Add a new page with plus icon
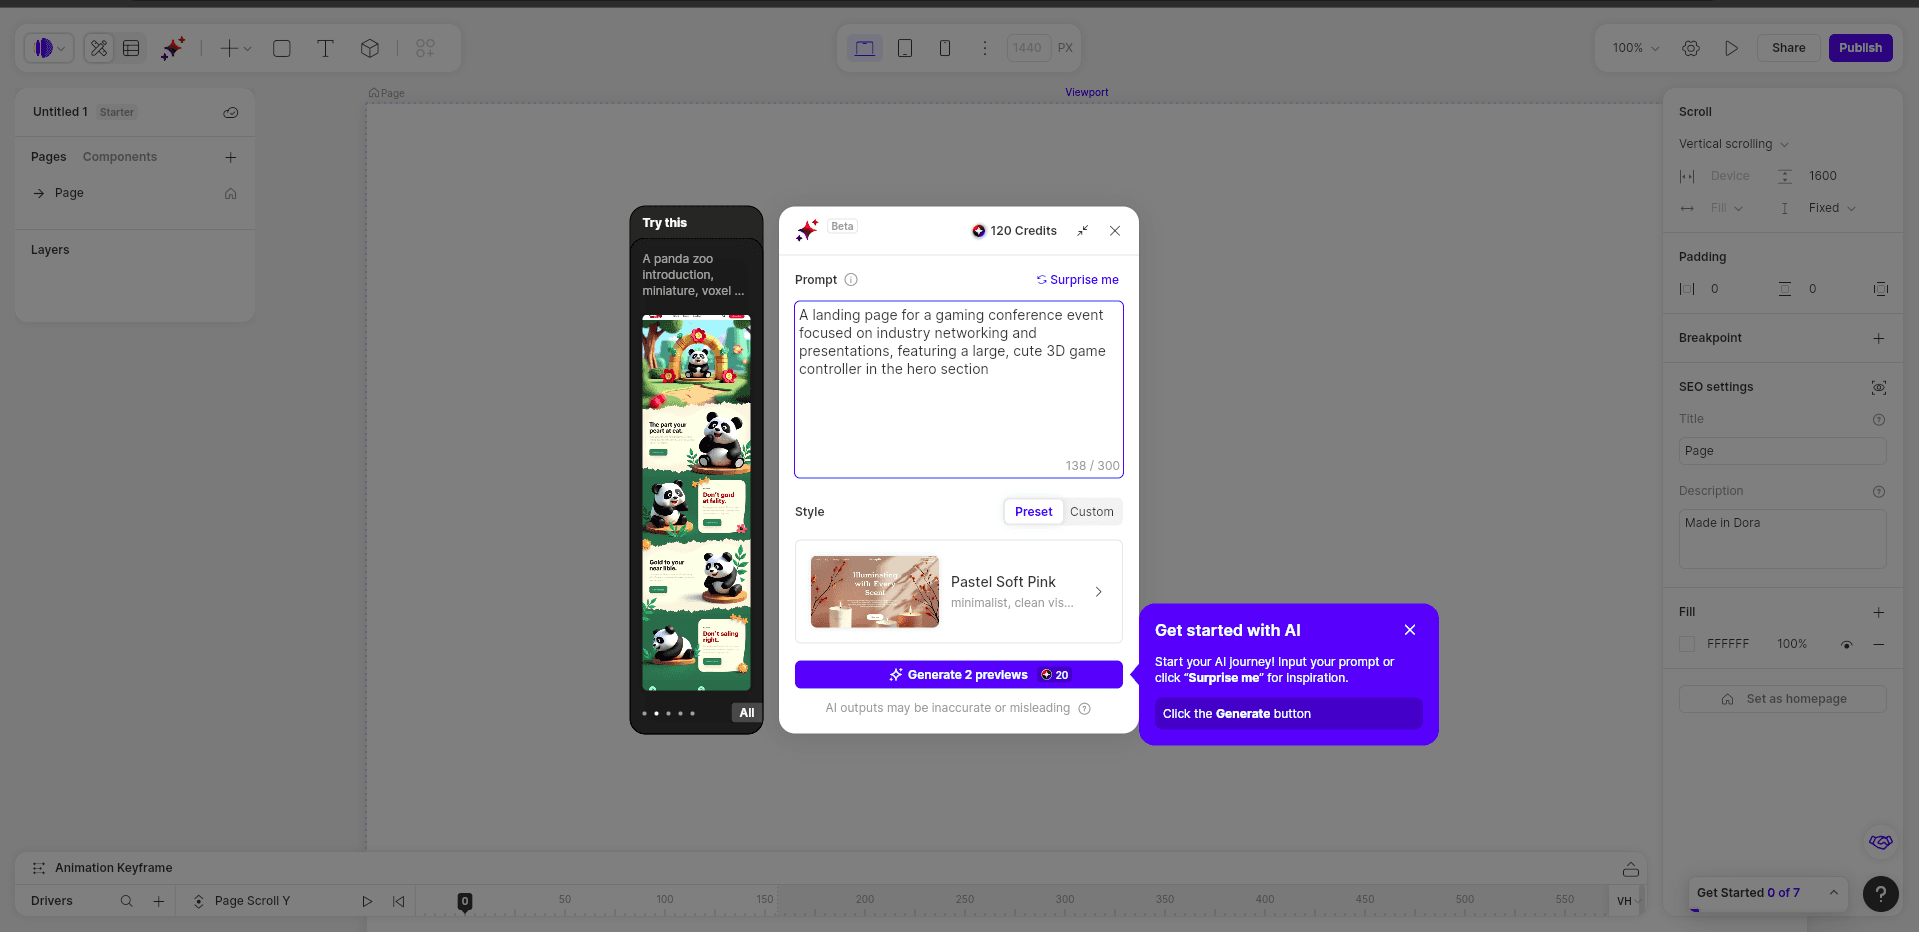Viewport: 1919px width, 932px height. tap(231, 157)
